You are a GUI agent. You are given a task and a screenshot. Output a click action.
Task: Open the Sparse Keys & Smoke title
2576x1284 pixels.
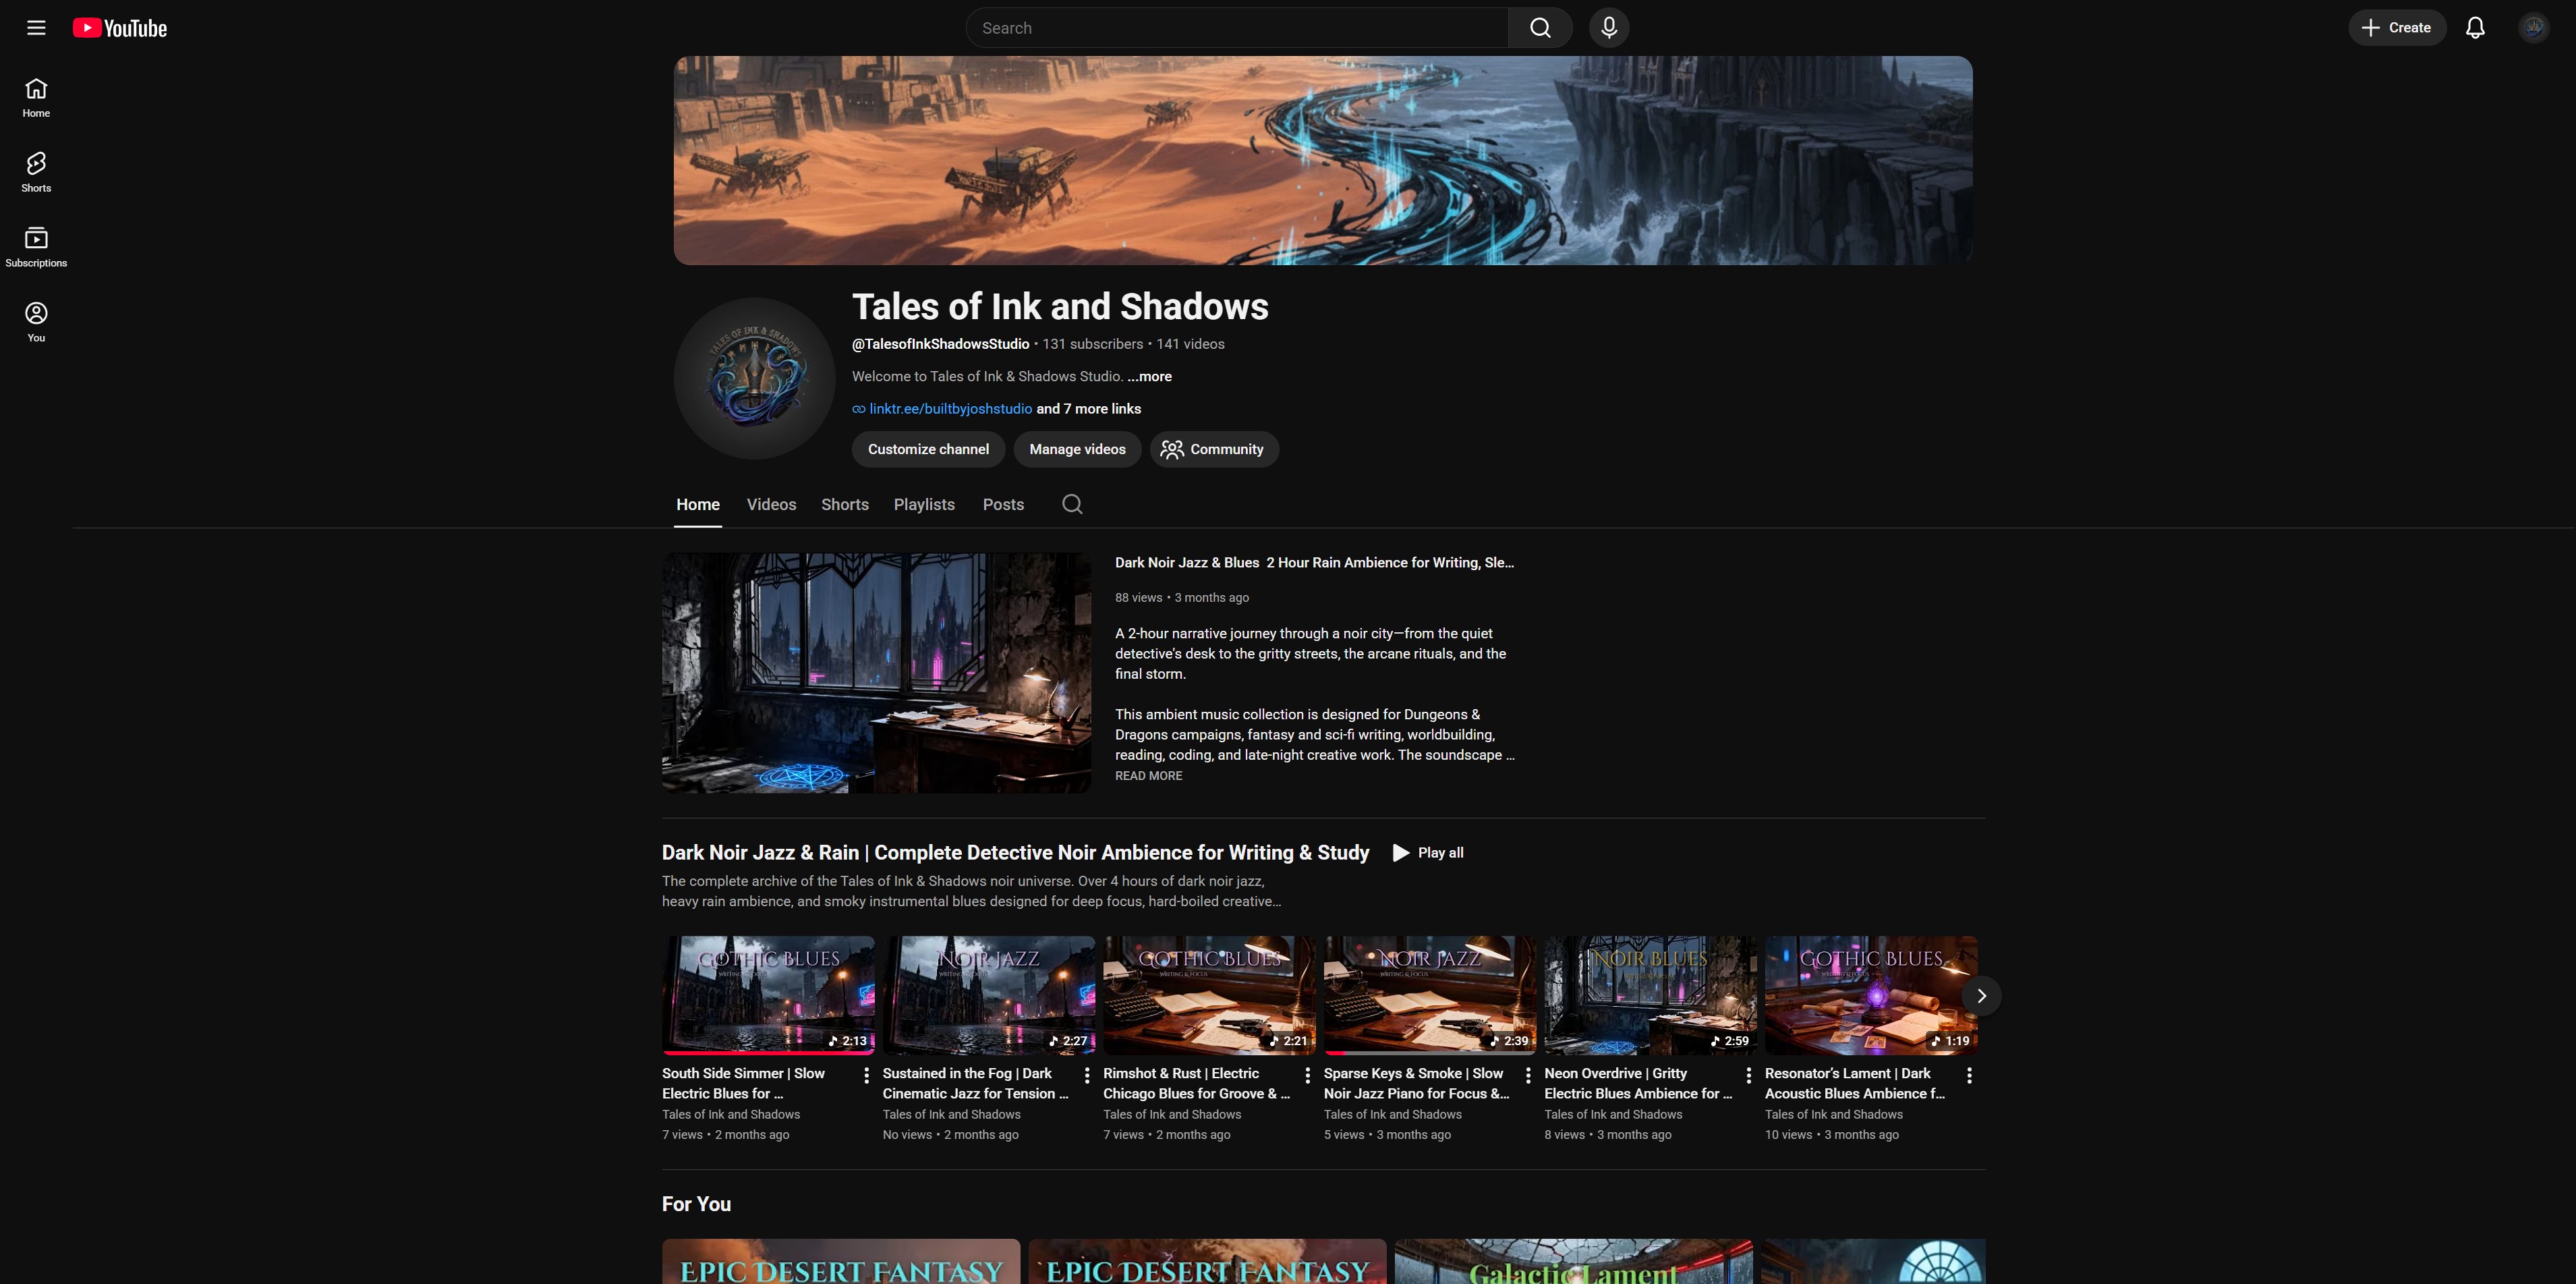[x=1417, y=1084]
